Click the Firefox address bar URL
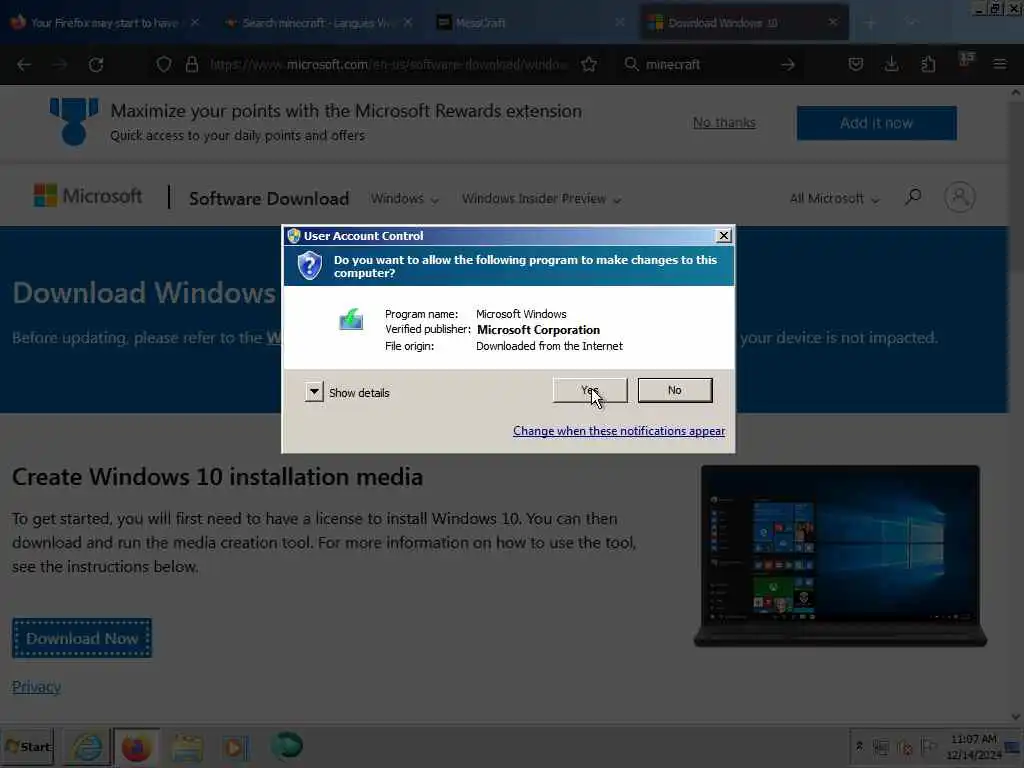The image size is (1024, 768). click(389, 65)
